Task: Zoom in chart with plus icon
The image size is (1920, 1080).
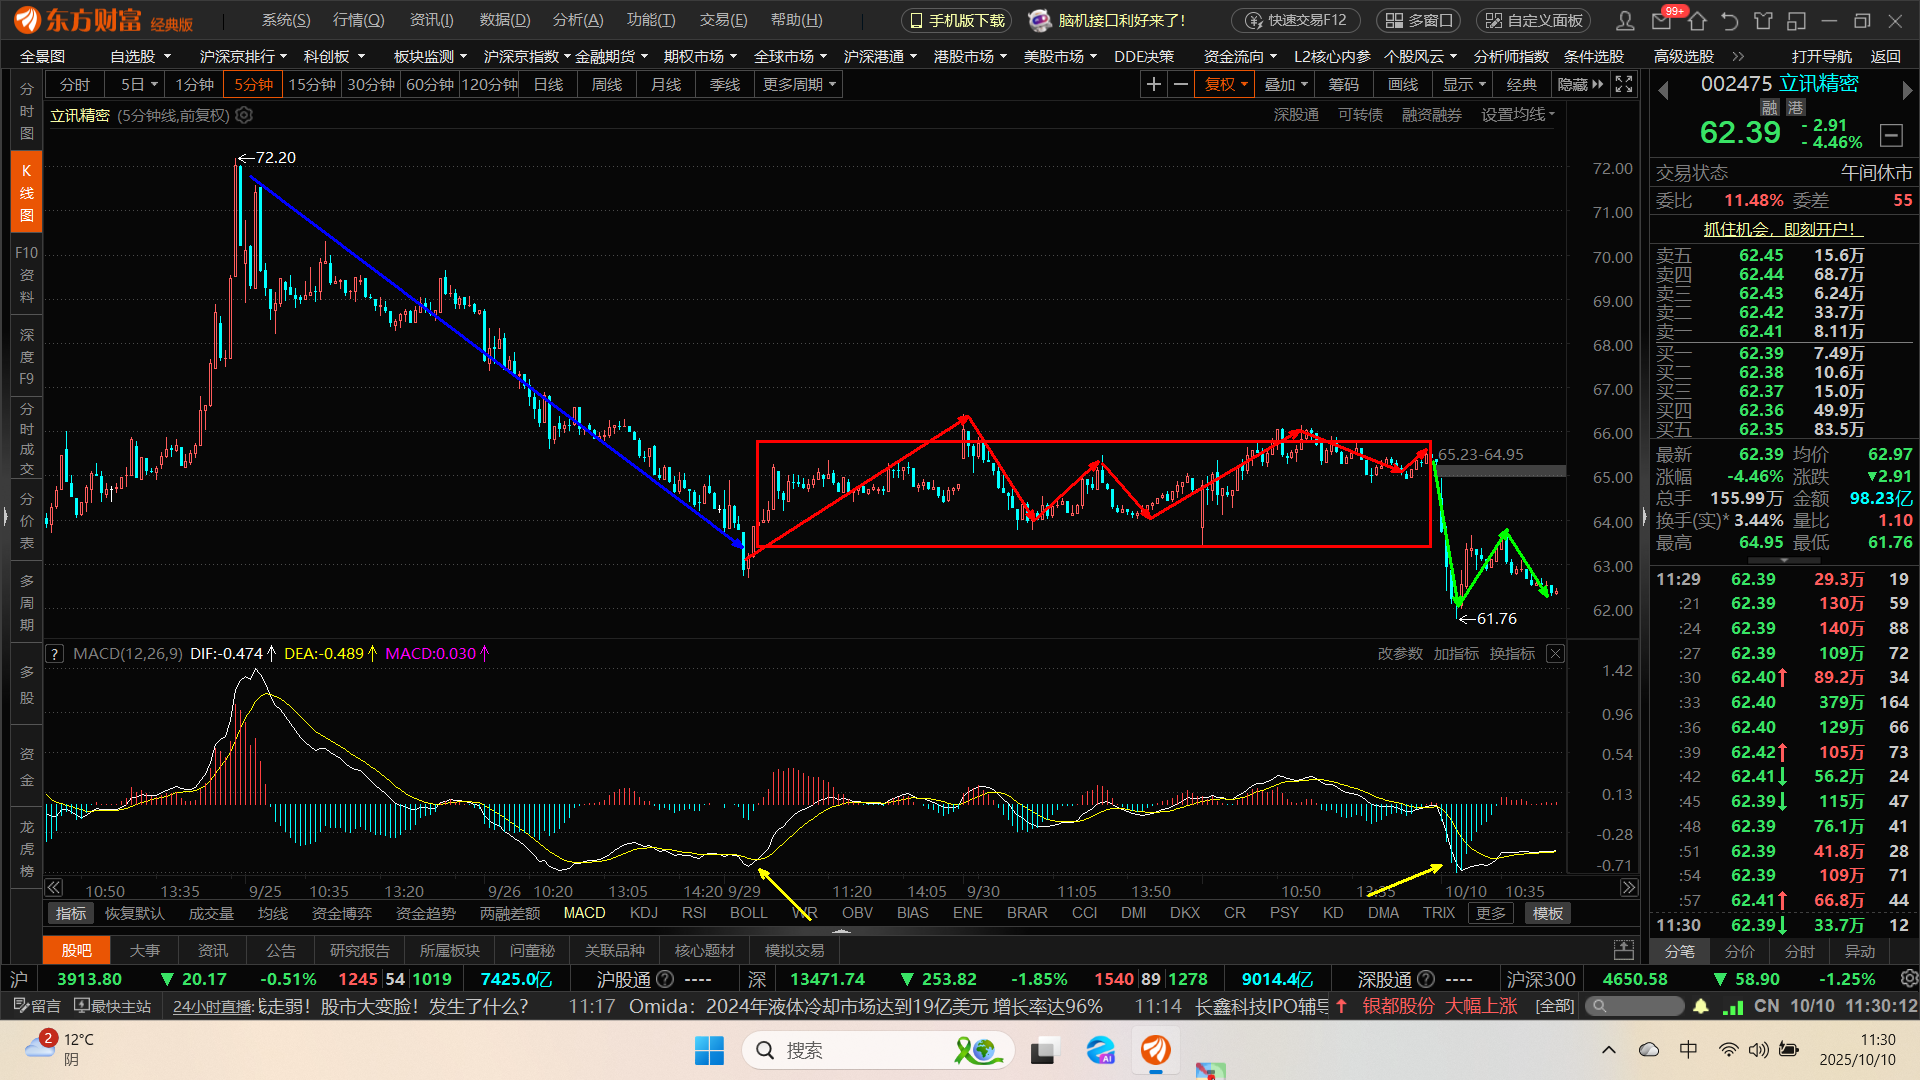Action: tap(1153, 85)
